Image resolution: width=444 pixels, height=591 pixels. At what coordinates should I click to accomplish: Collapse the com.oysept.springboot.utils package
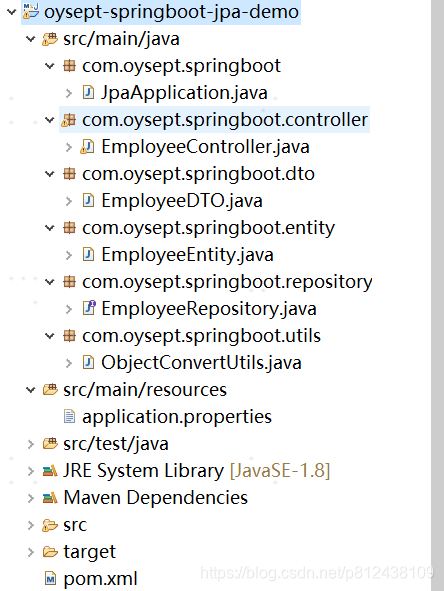[49, 335]
